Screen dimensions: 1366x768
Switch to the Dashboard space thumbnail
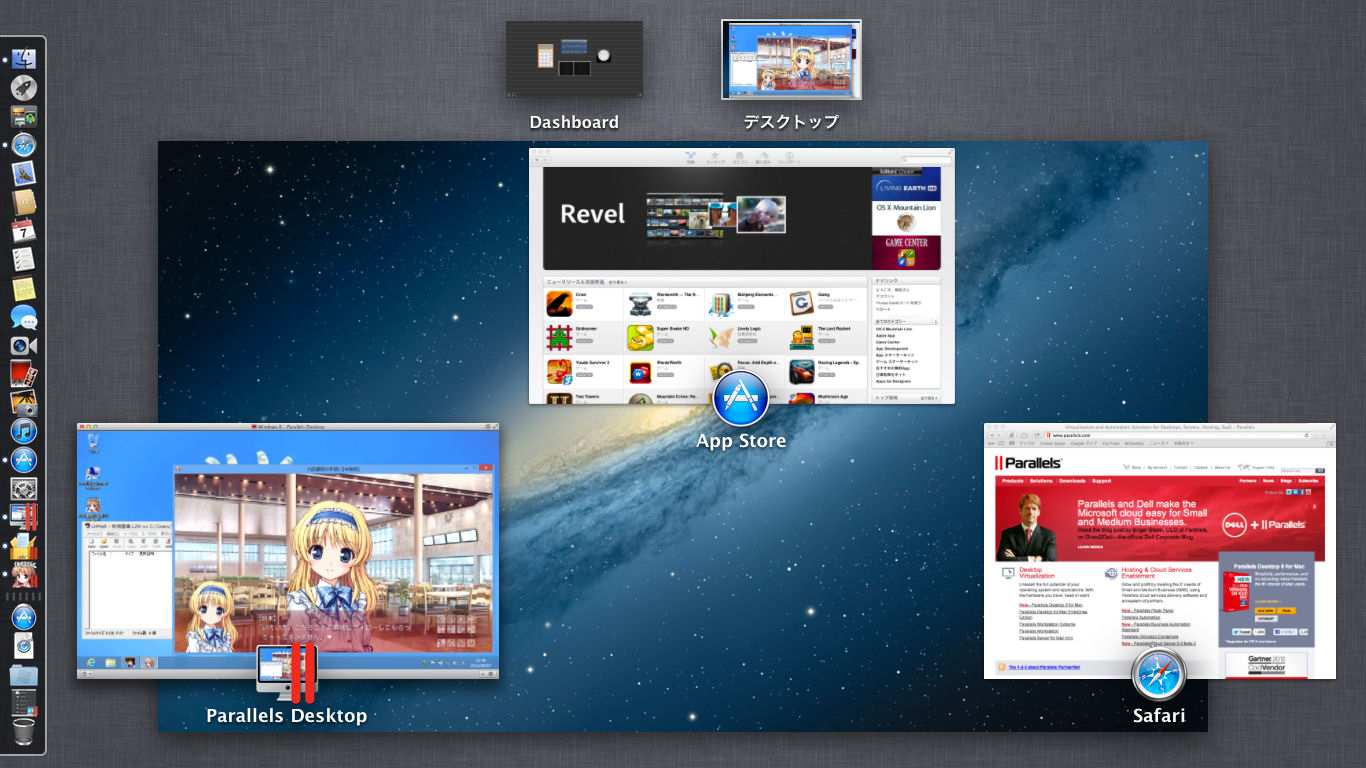tap(574, 60)
